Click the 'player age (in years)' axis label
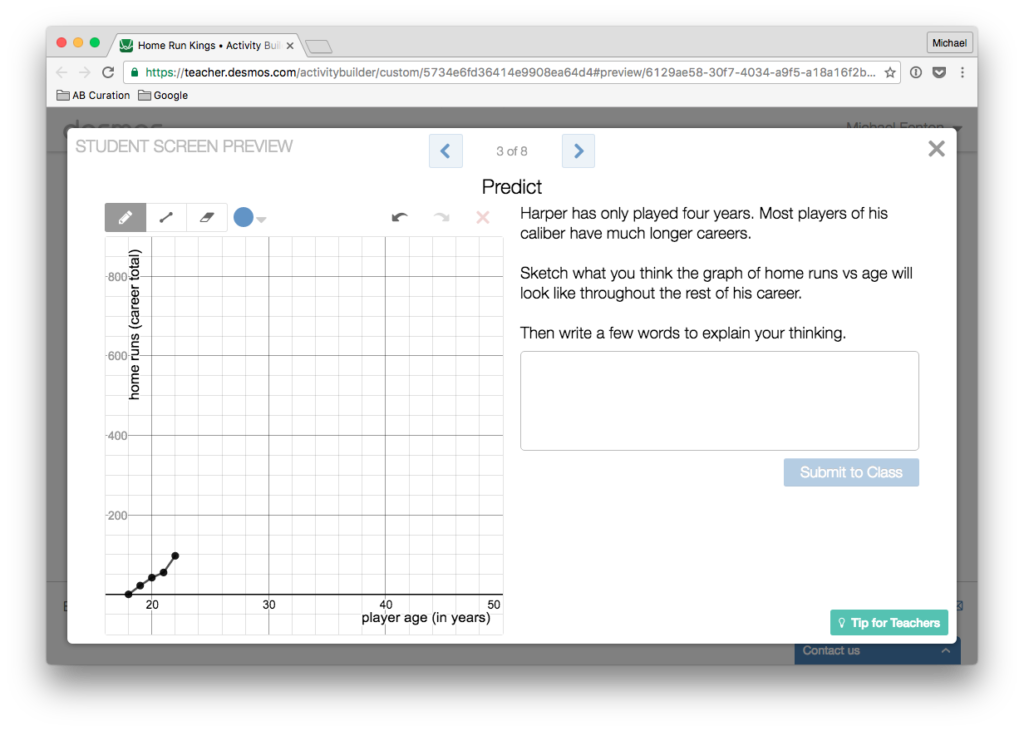The width and height of the screenshot is (1024, 731). (426, 618)
